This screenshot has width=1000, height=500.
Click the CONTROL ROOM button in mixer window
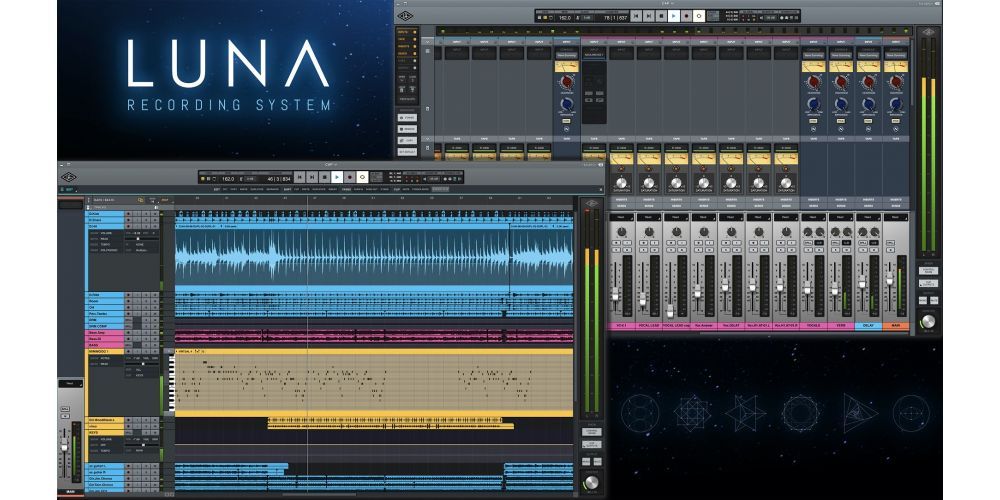928,270
